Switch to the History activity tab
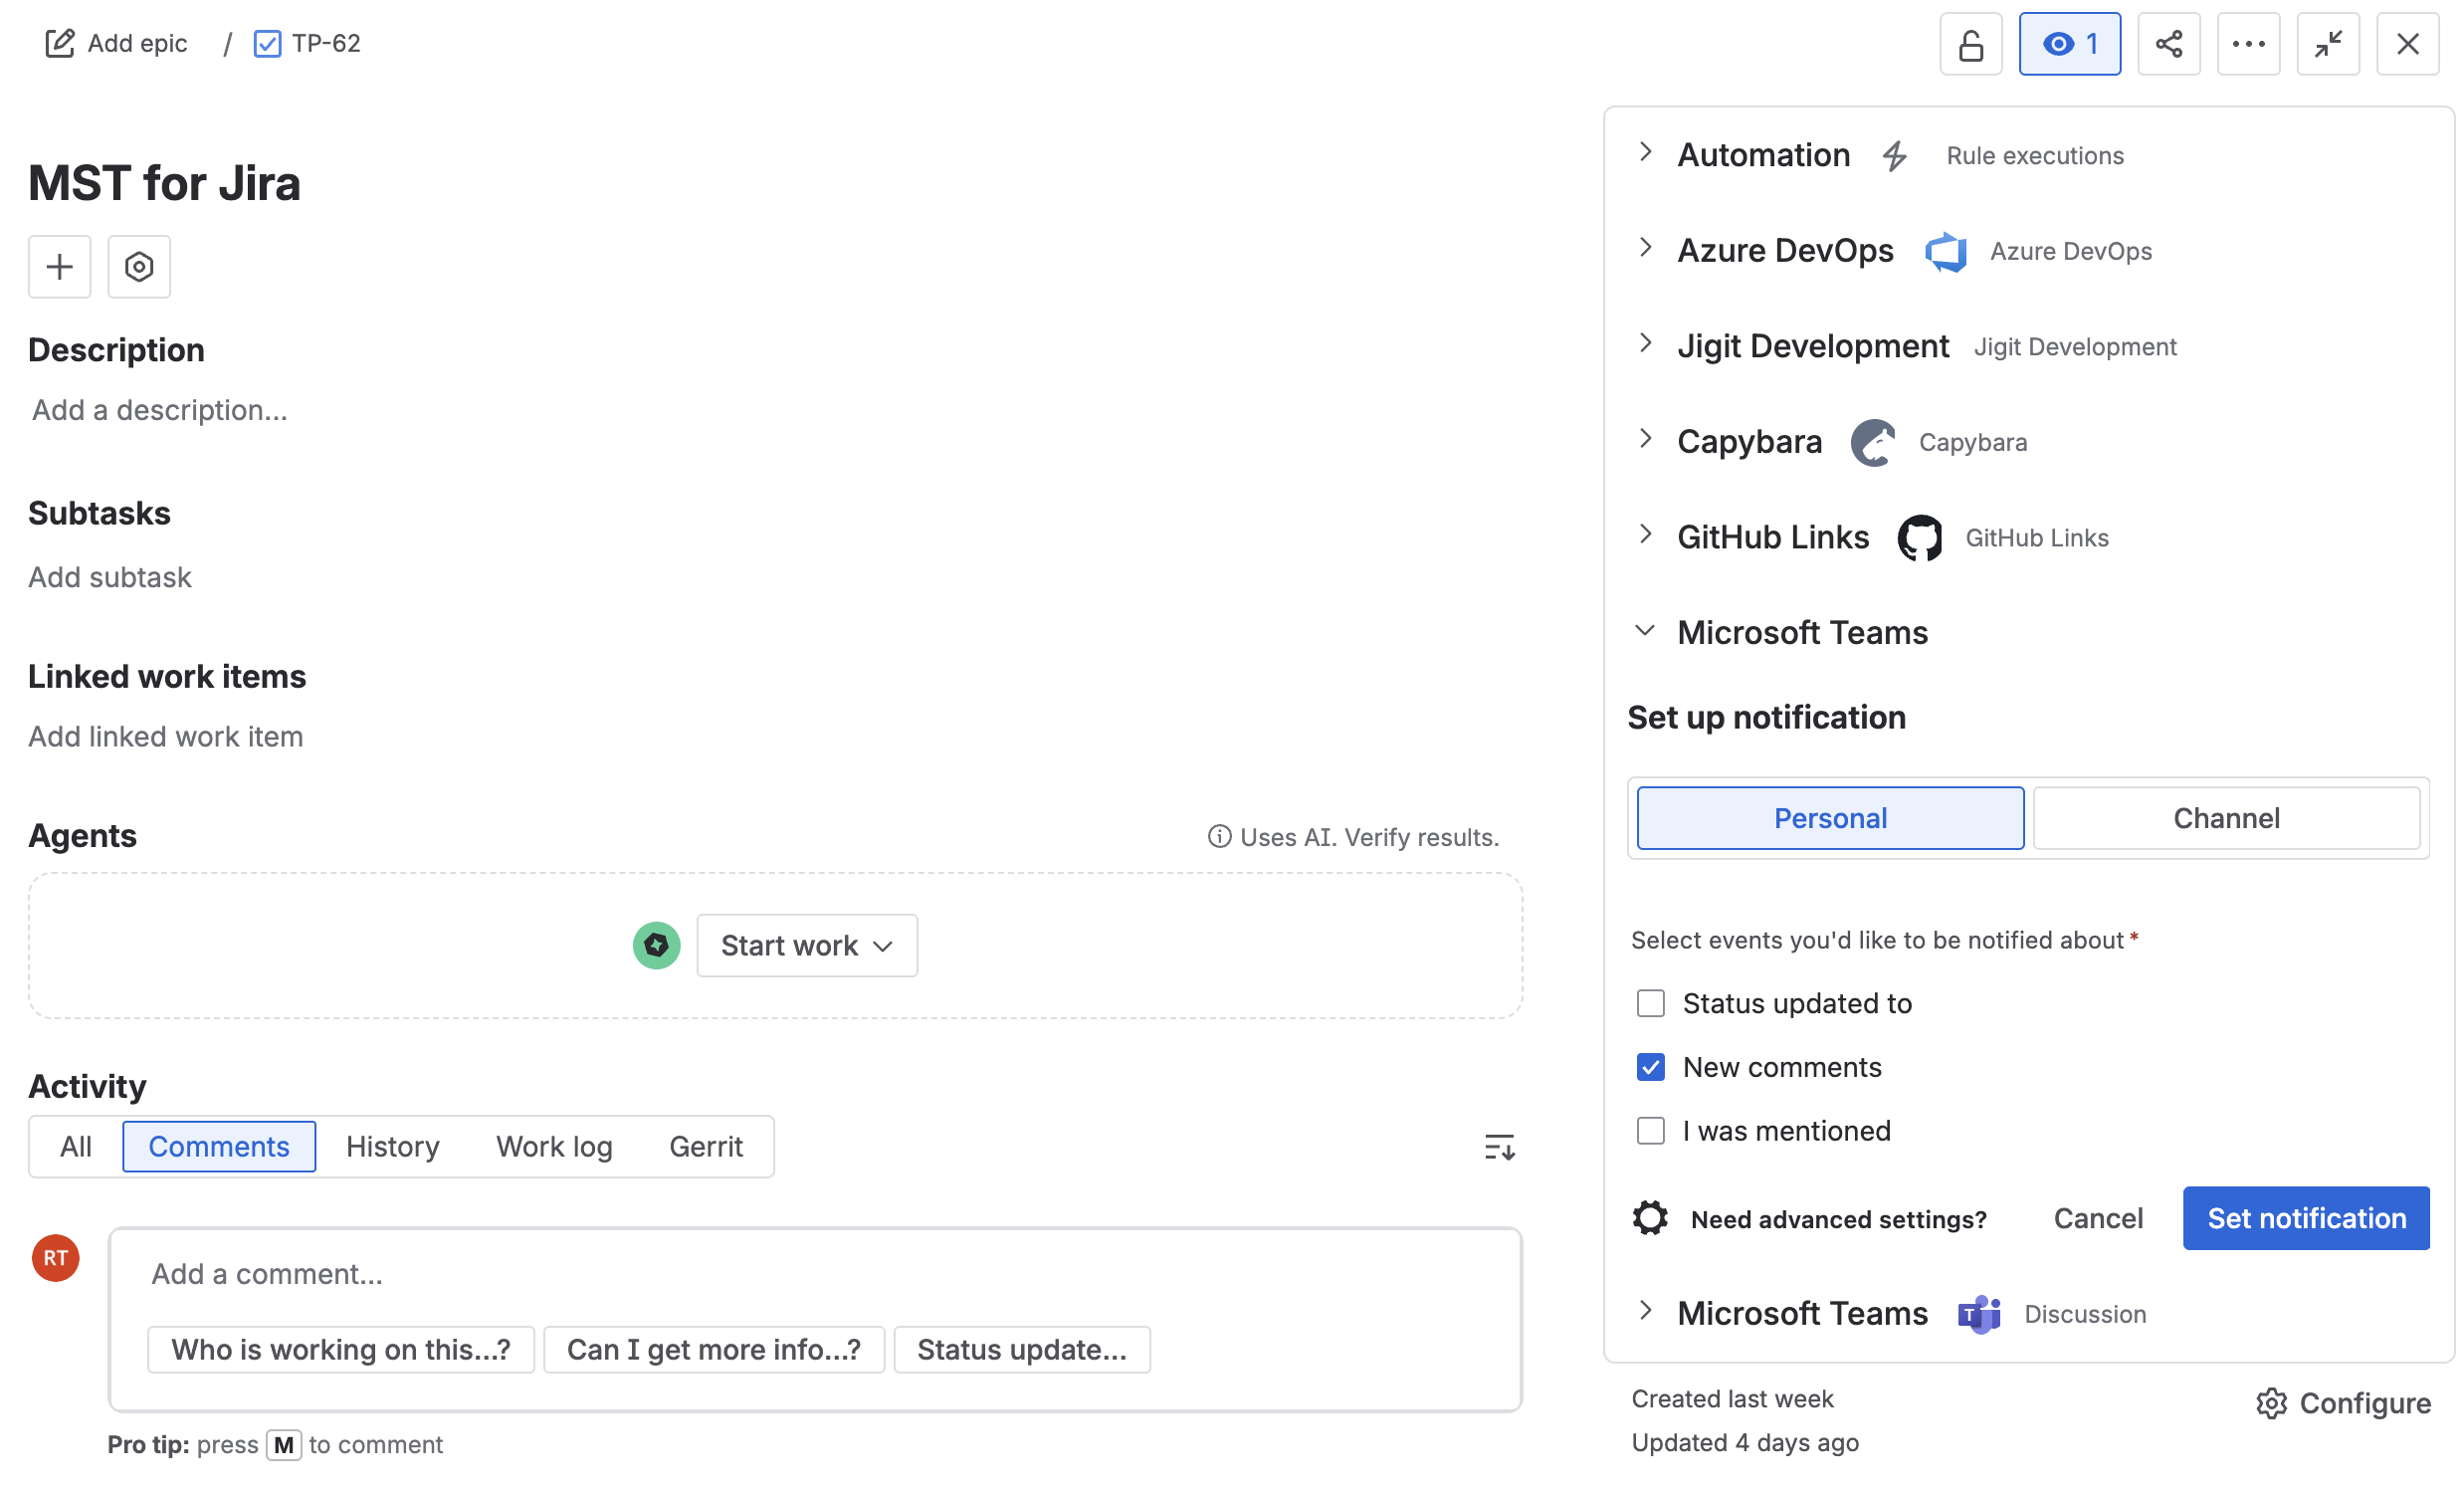This screenshot has height=1489, width=2464. (x=393, y=1146)
